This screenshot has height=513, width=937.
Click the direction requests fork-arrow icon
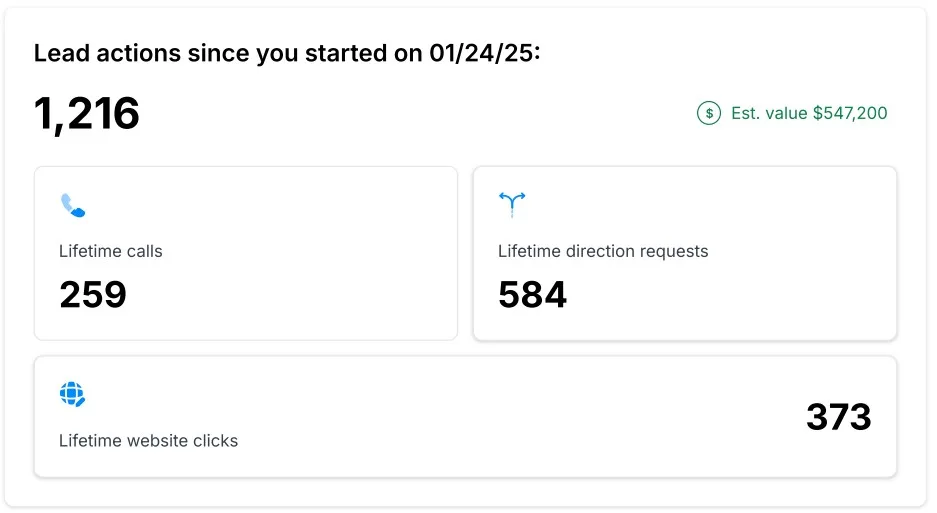tap(511, 205)
